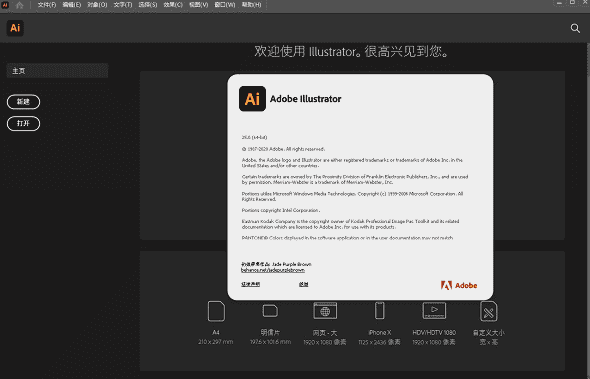Click the small Ai app icon in the title bar
590x379 pixels.
(5, 5)
